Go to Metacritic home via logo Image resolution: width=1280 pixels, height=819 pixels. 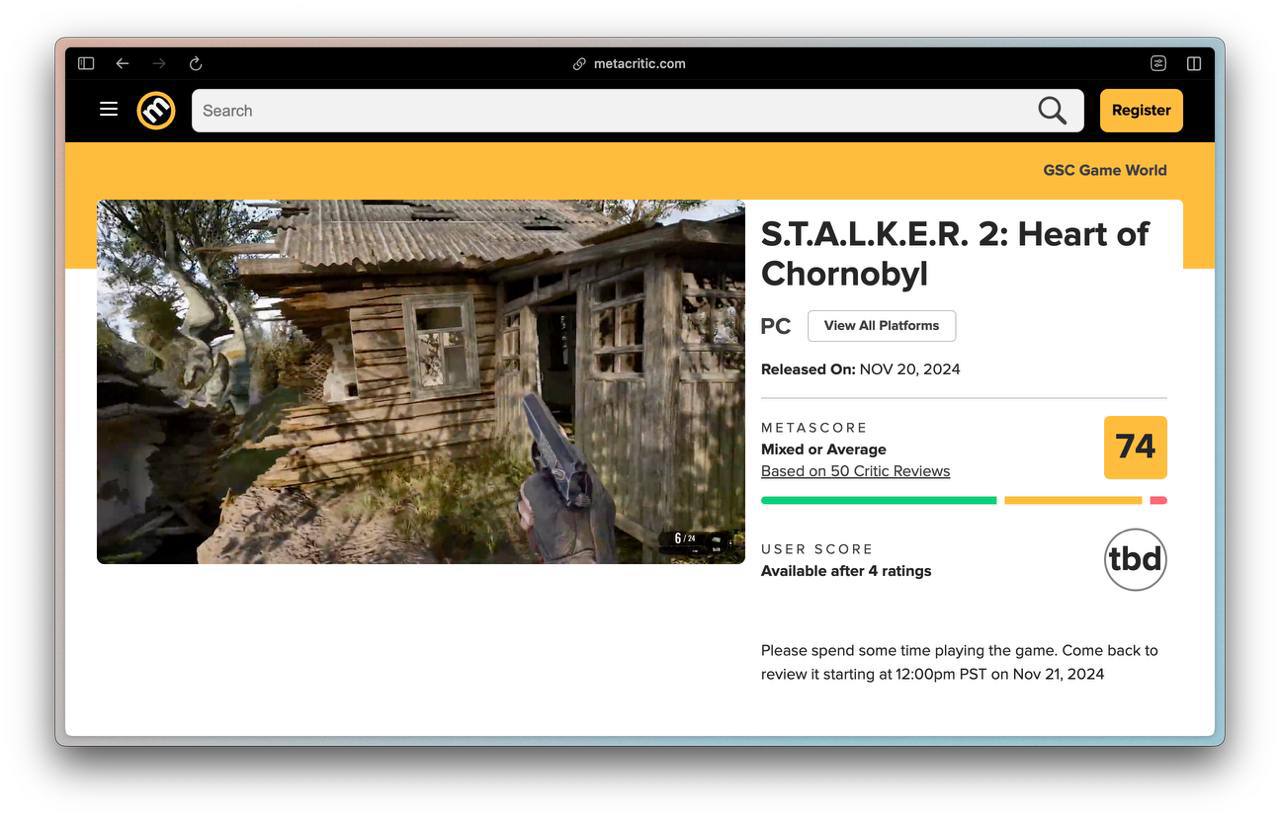click(156, 110)
